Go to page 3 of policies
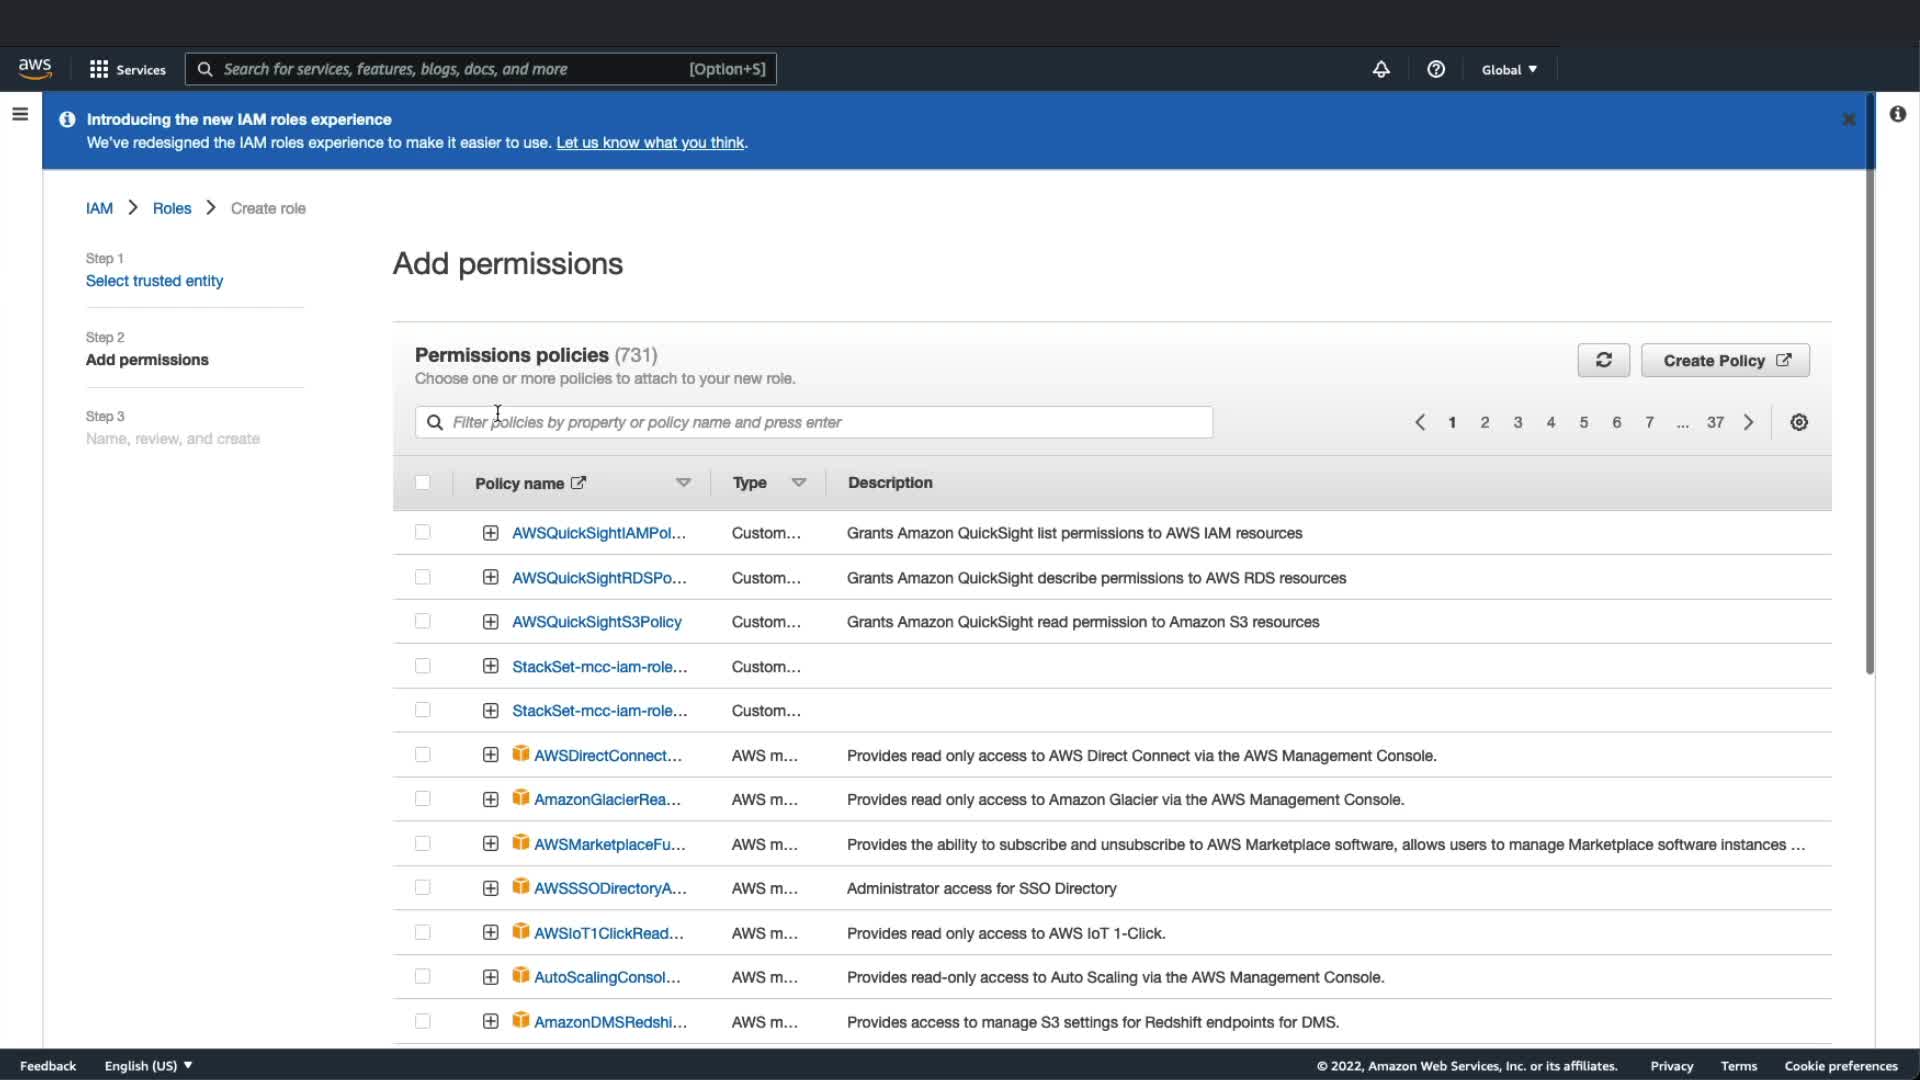The width and height of the screenshot is (1920, 1080). (1517, 422)
